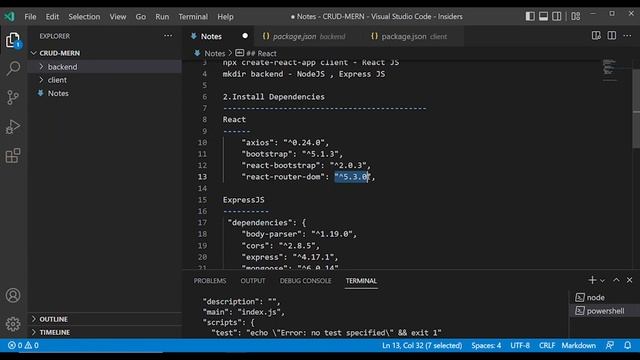This screenshot has height=360, width=640.
Task: Collapse the CRUD-MERN root folder
Action: coord(104,53)
